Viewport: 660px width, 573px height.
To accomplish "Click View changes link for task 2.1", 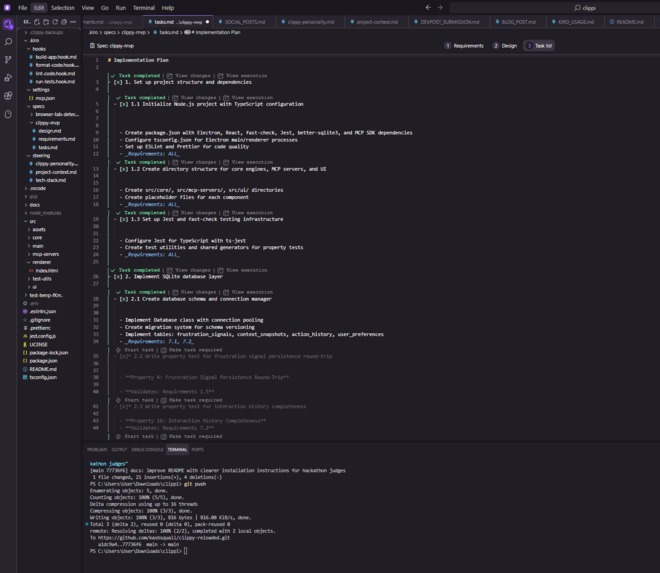I will click(x=198, y=292).
